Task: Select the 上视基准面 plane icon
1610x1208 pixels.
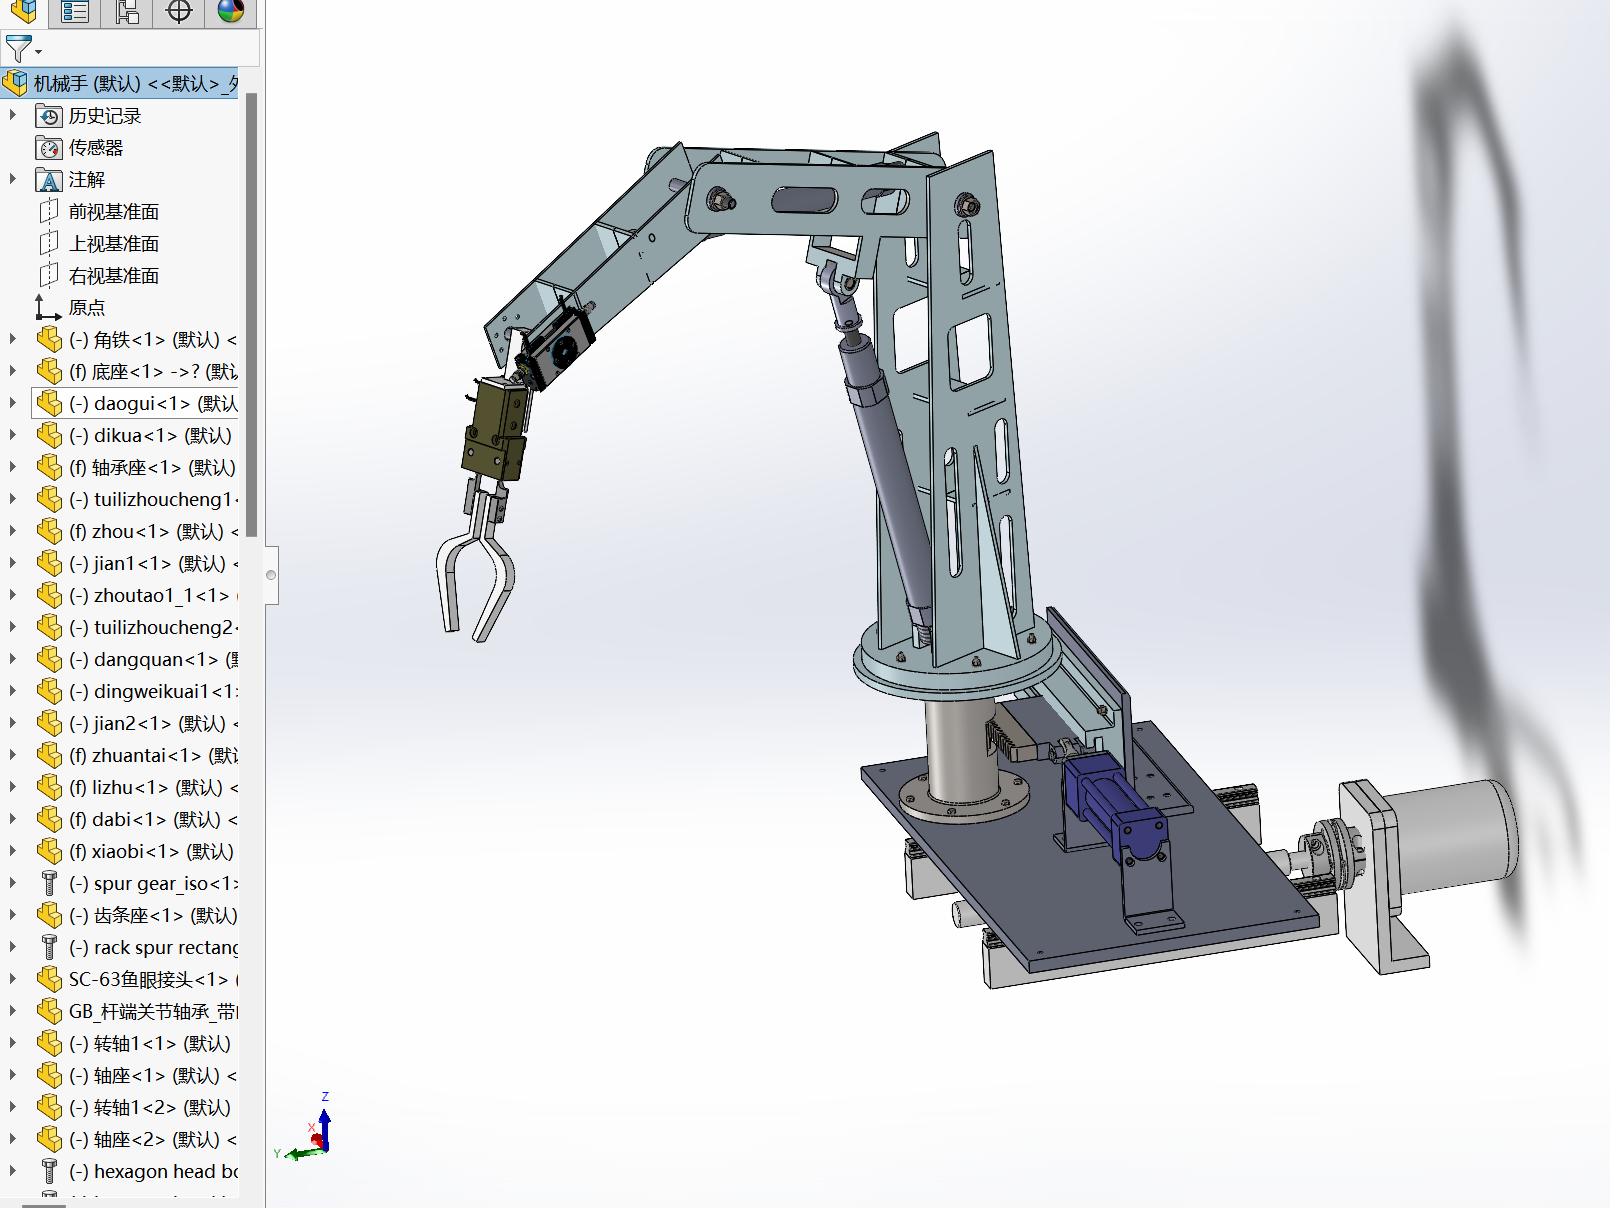Action: tap(49, 244)
